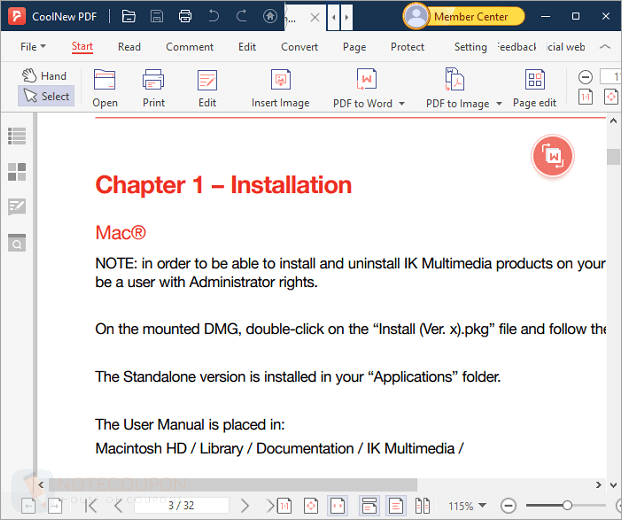Zoom out with status bar minus button

[x=508, y=506]
